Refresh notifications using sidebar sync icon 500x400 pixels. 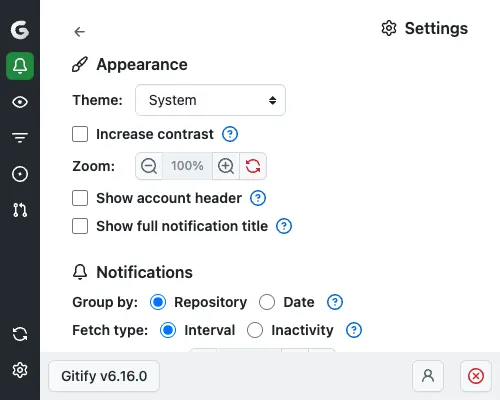20,334
